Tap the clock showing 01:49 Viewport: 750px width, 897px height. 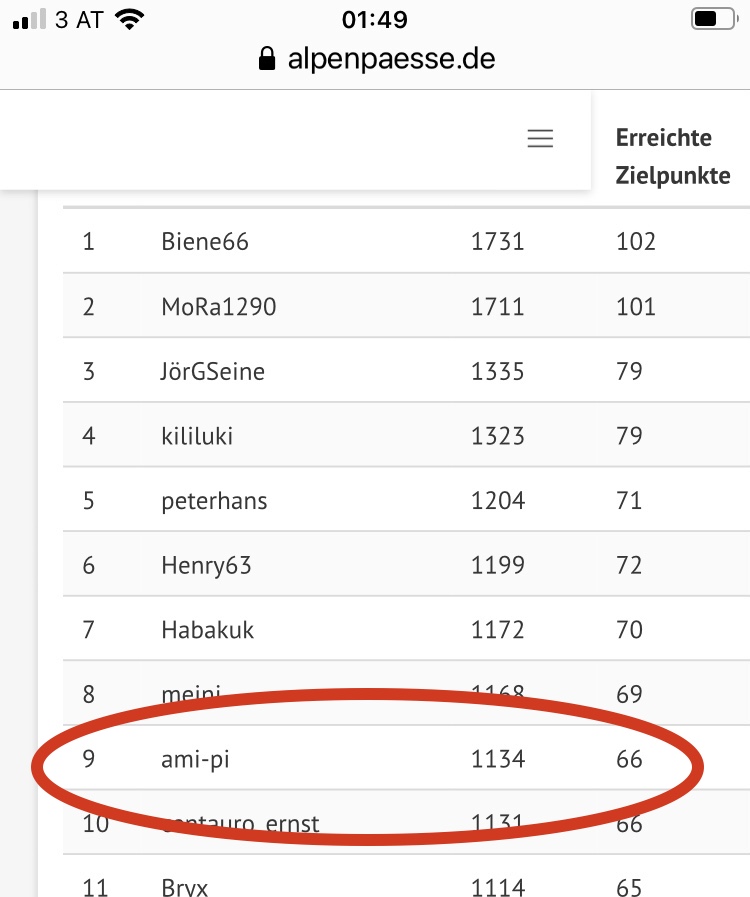pos(375,20)
